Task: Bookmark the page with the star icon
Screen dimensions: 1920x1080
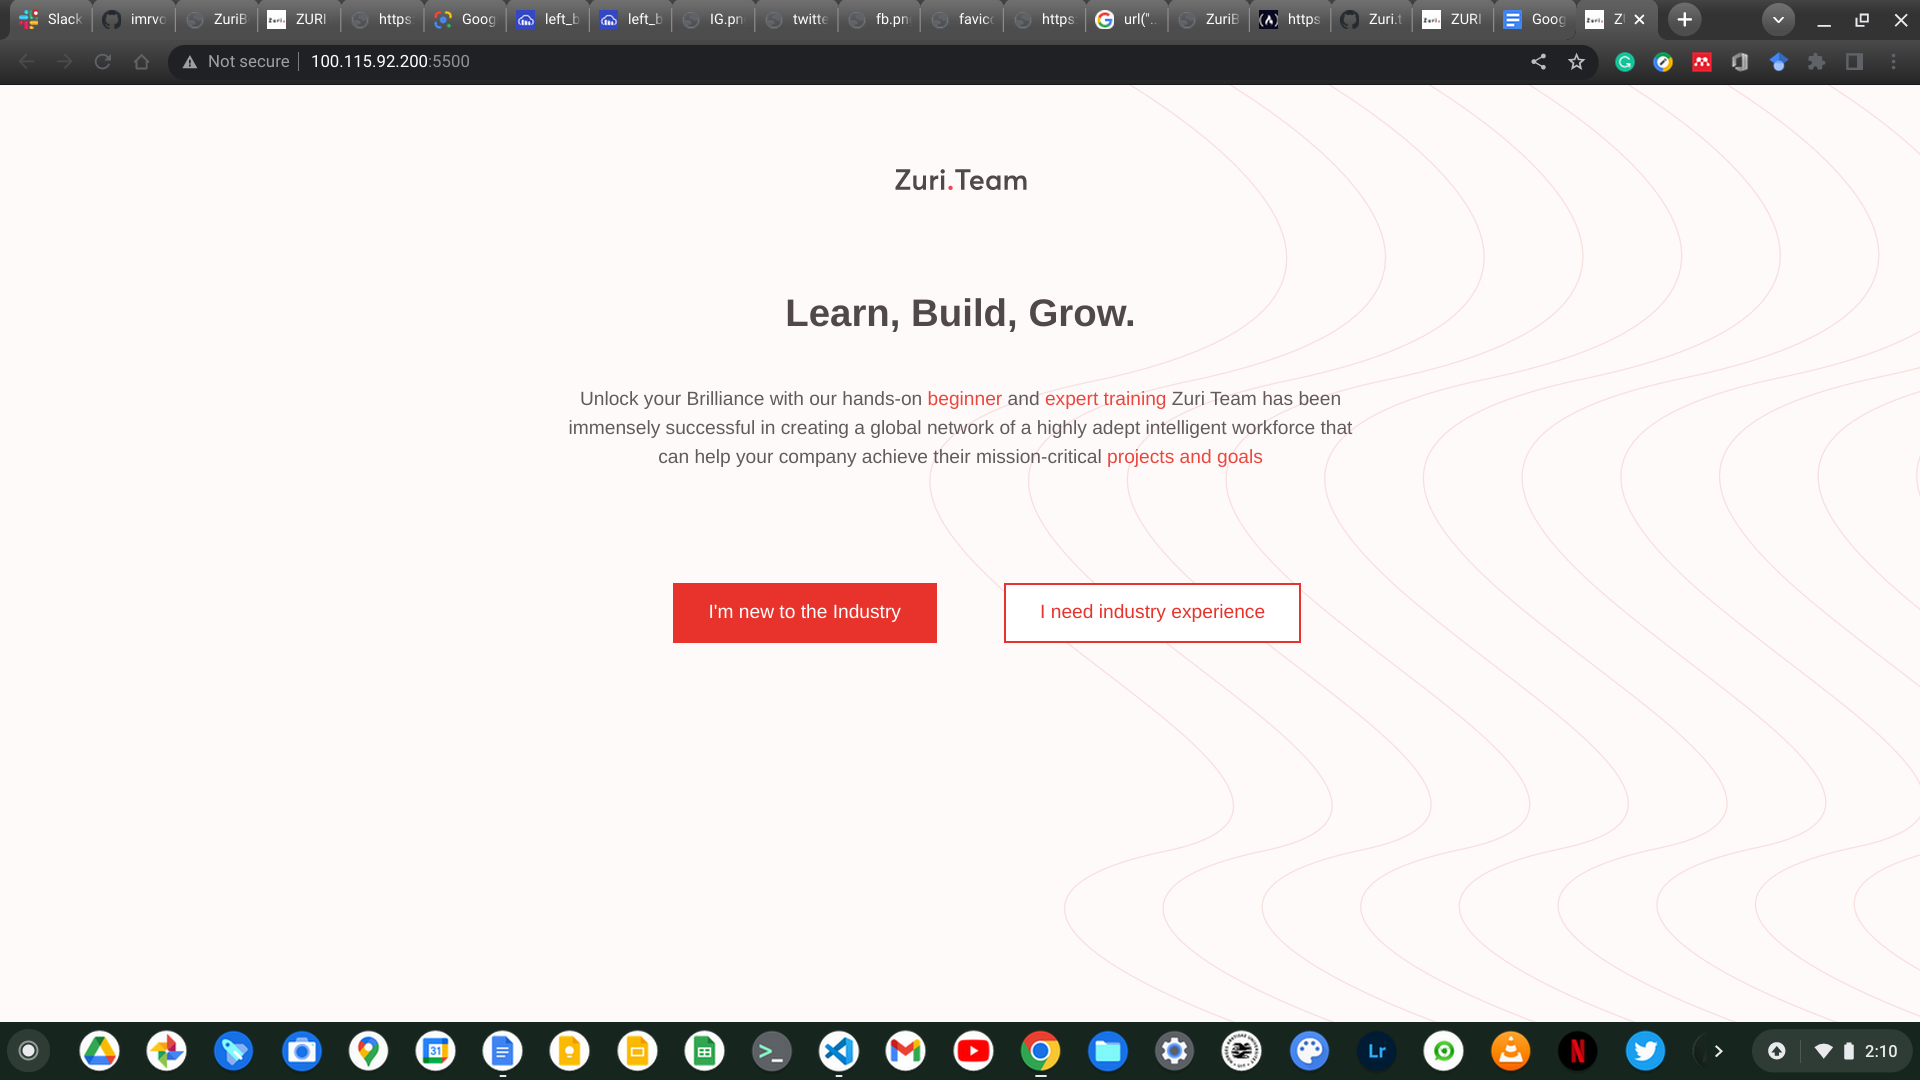Action: click(1576, 61)
